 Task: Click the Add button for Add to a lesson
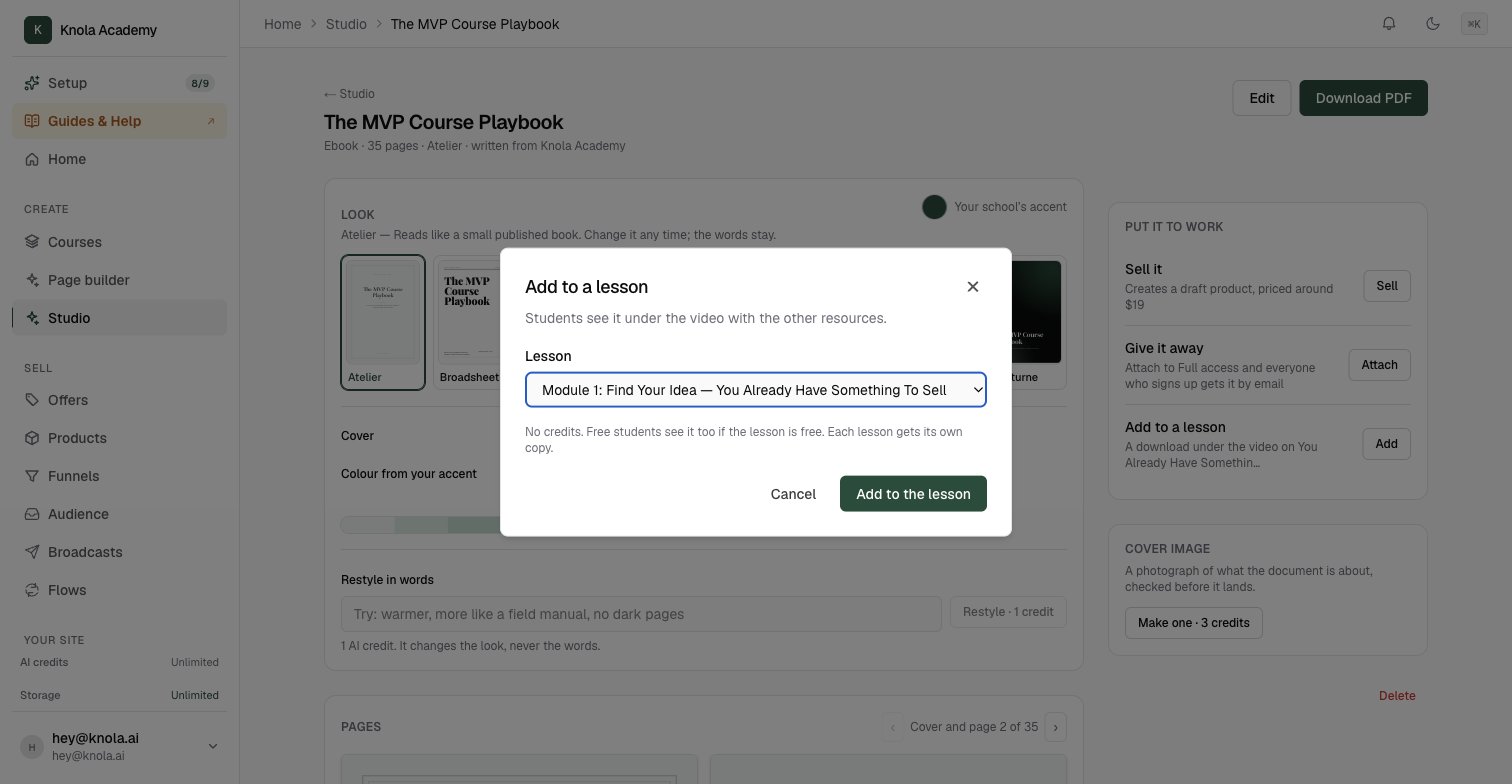[x=1386, y=444]
